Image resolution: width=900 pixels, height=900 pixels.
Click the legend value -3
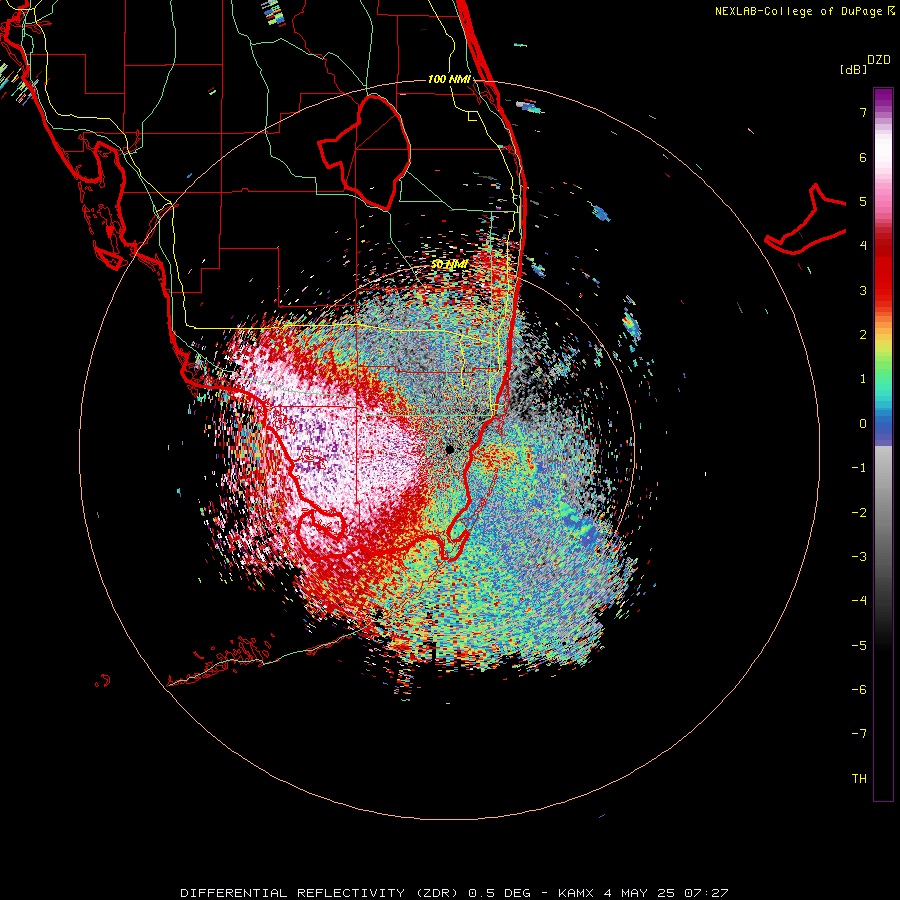(x=859, y=557)
